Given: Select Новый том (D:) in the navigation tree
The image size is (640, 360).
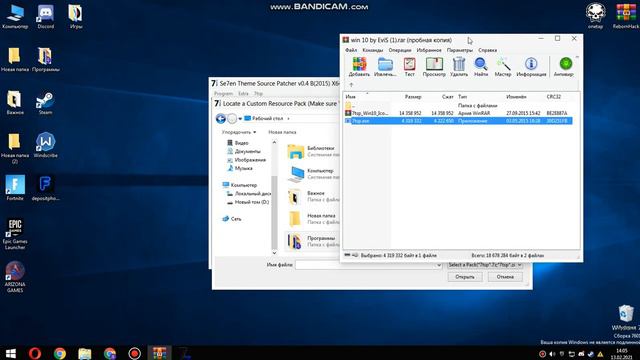Looking at the screenshot, I should 248,202.
